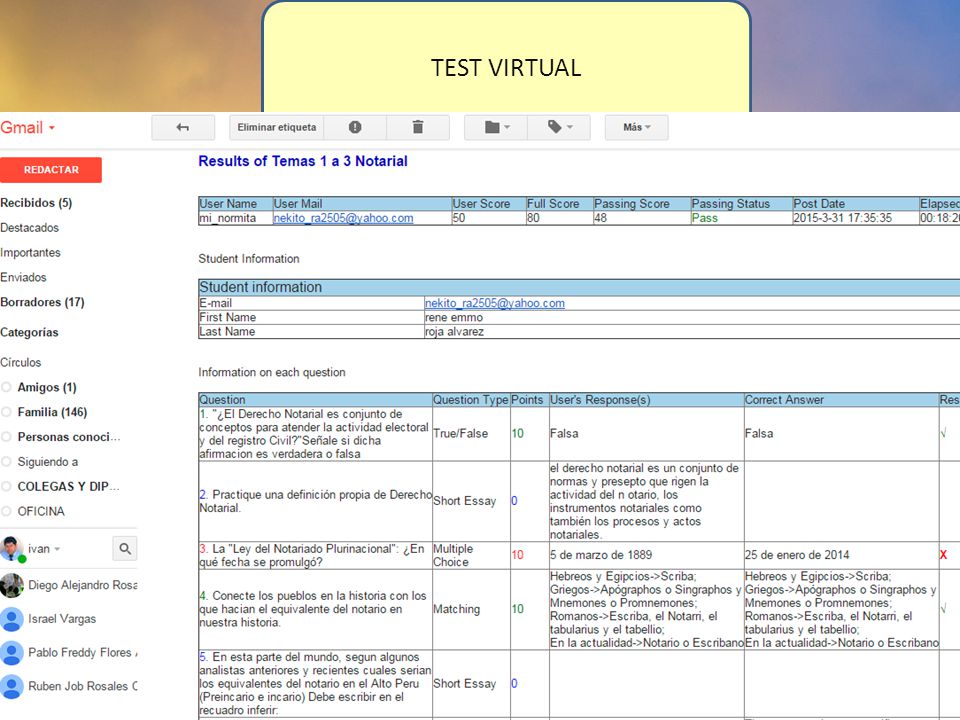Image resolution: width=960 pixels, height=720 pixels.
Task: Click the red X result mark for question 3
Action: [943, 555]
